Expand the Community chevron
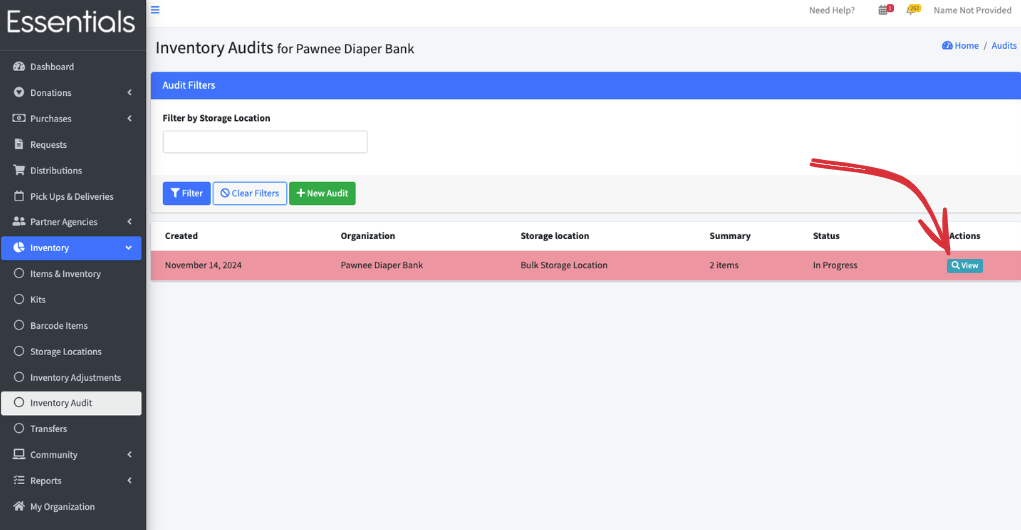Image resolution: width=1021 pixels, height=530 pixels. click(130, 454)
